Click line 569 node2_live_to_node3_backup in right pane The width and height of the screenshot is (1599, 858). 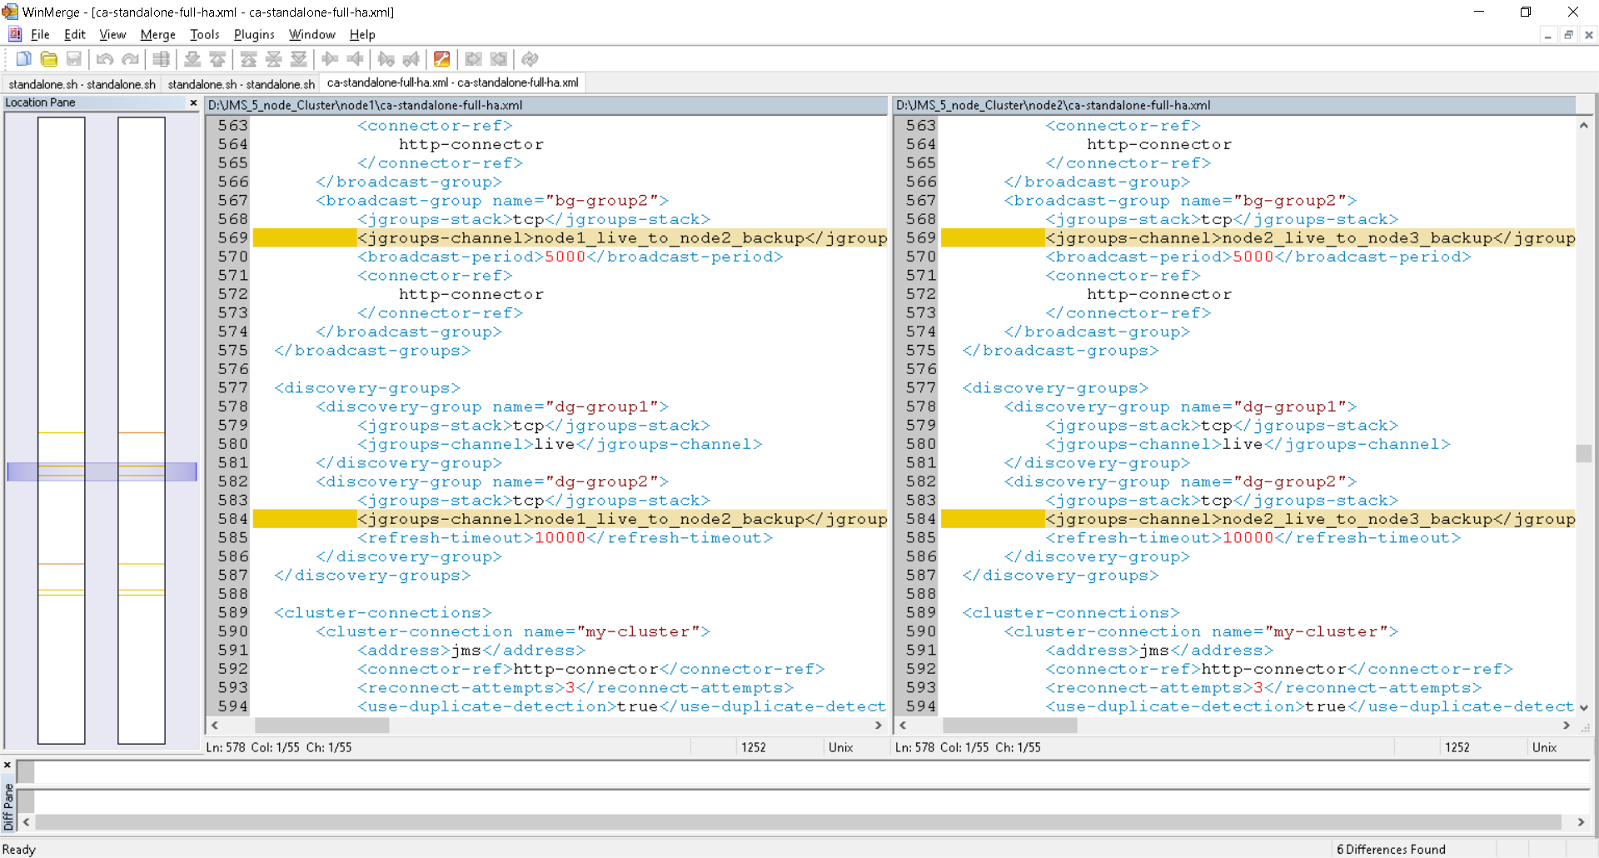point(1357,238)
